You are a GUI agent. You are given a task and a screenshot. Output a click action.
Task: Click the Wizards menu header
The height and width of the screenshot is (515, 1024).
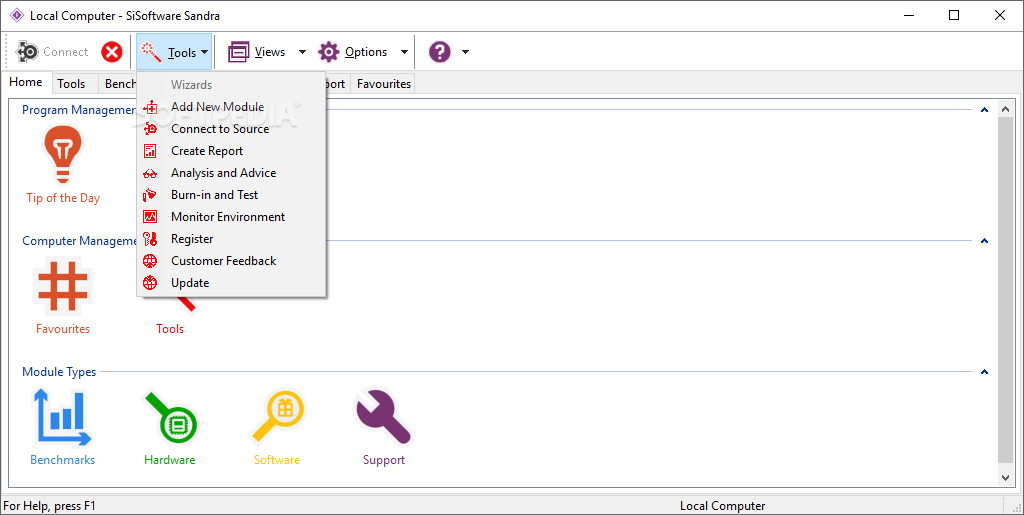point(191,85)
